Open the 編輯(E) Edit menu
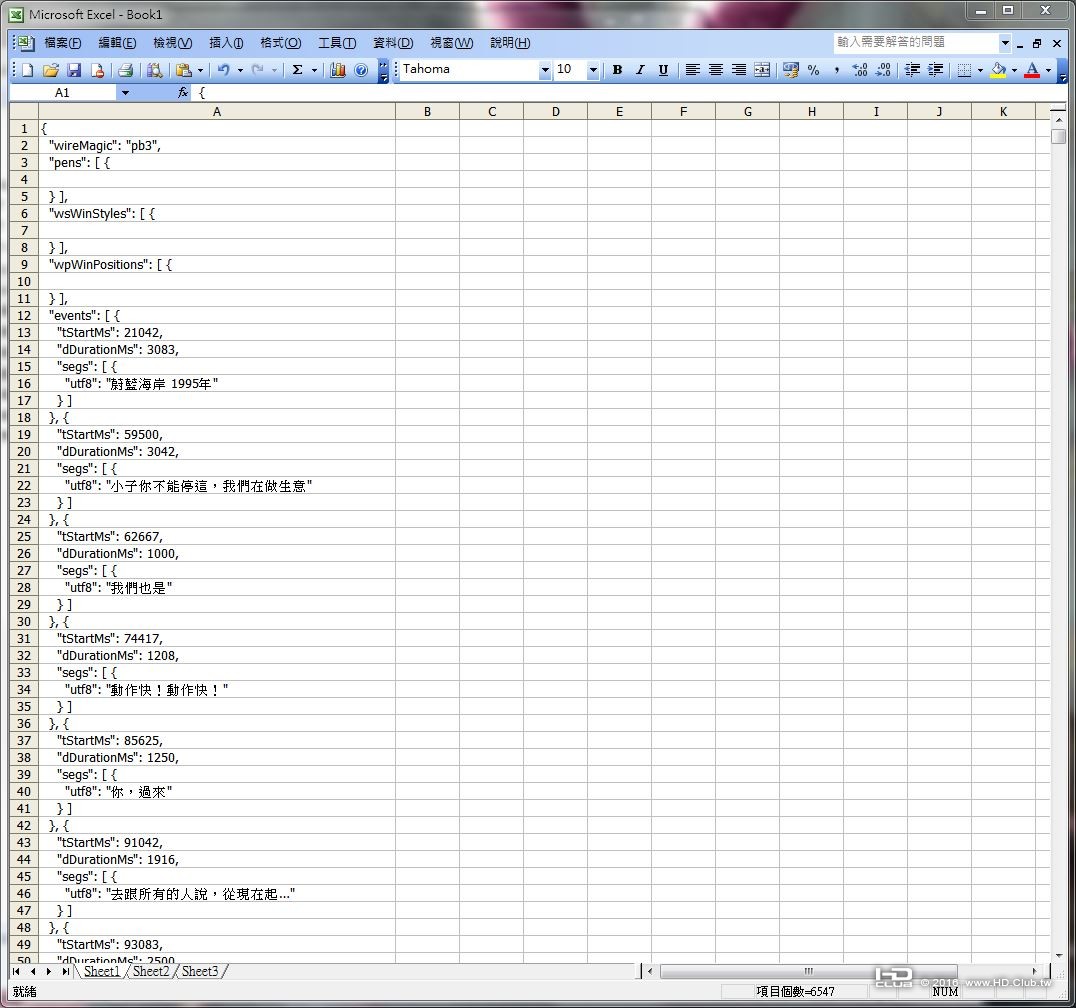Screen dimensions: 1076x1008 [117, 43]
